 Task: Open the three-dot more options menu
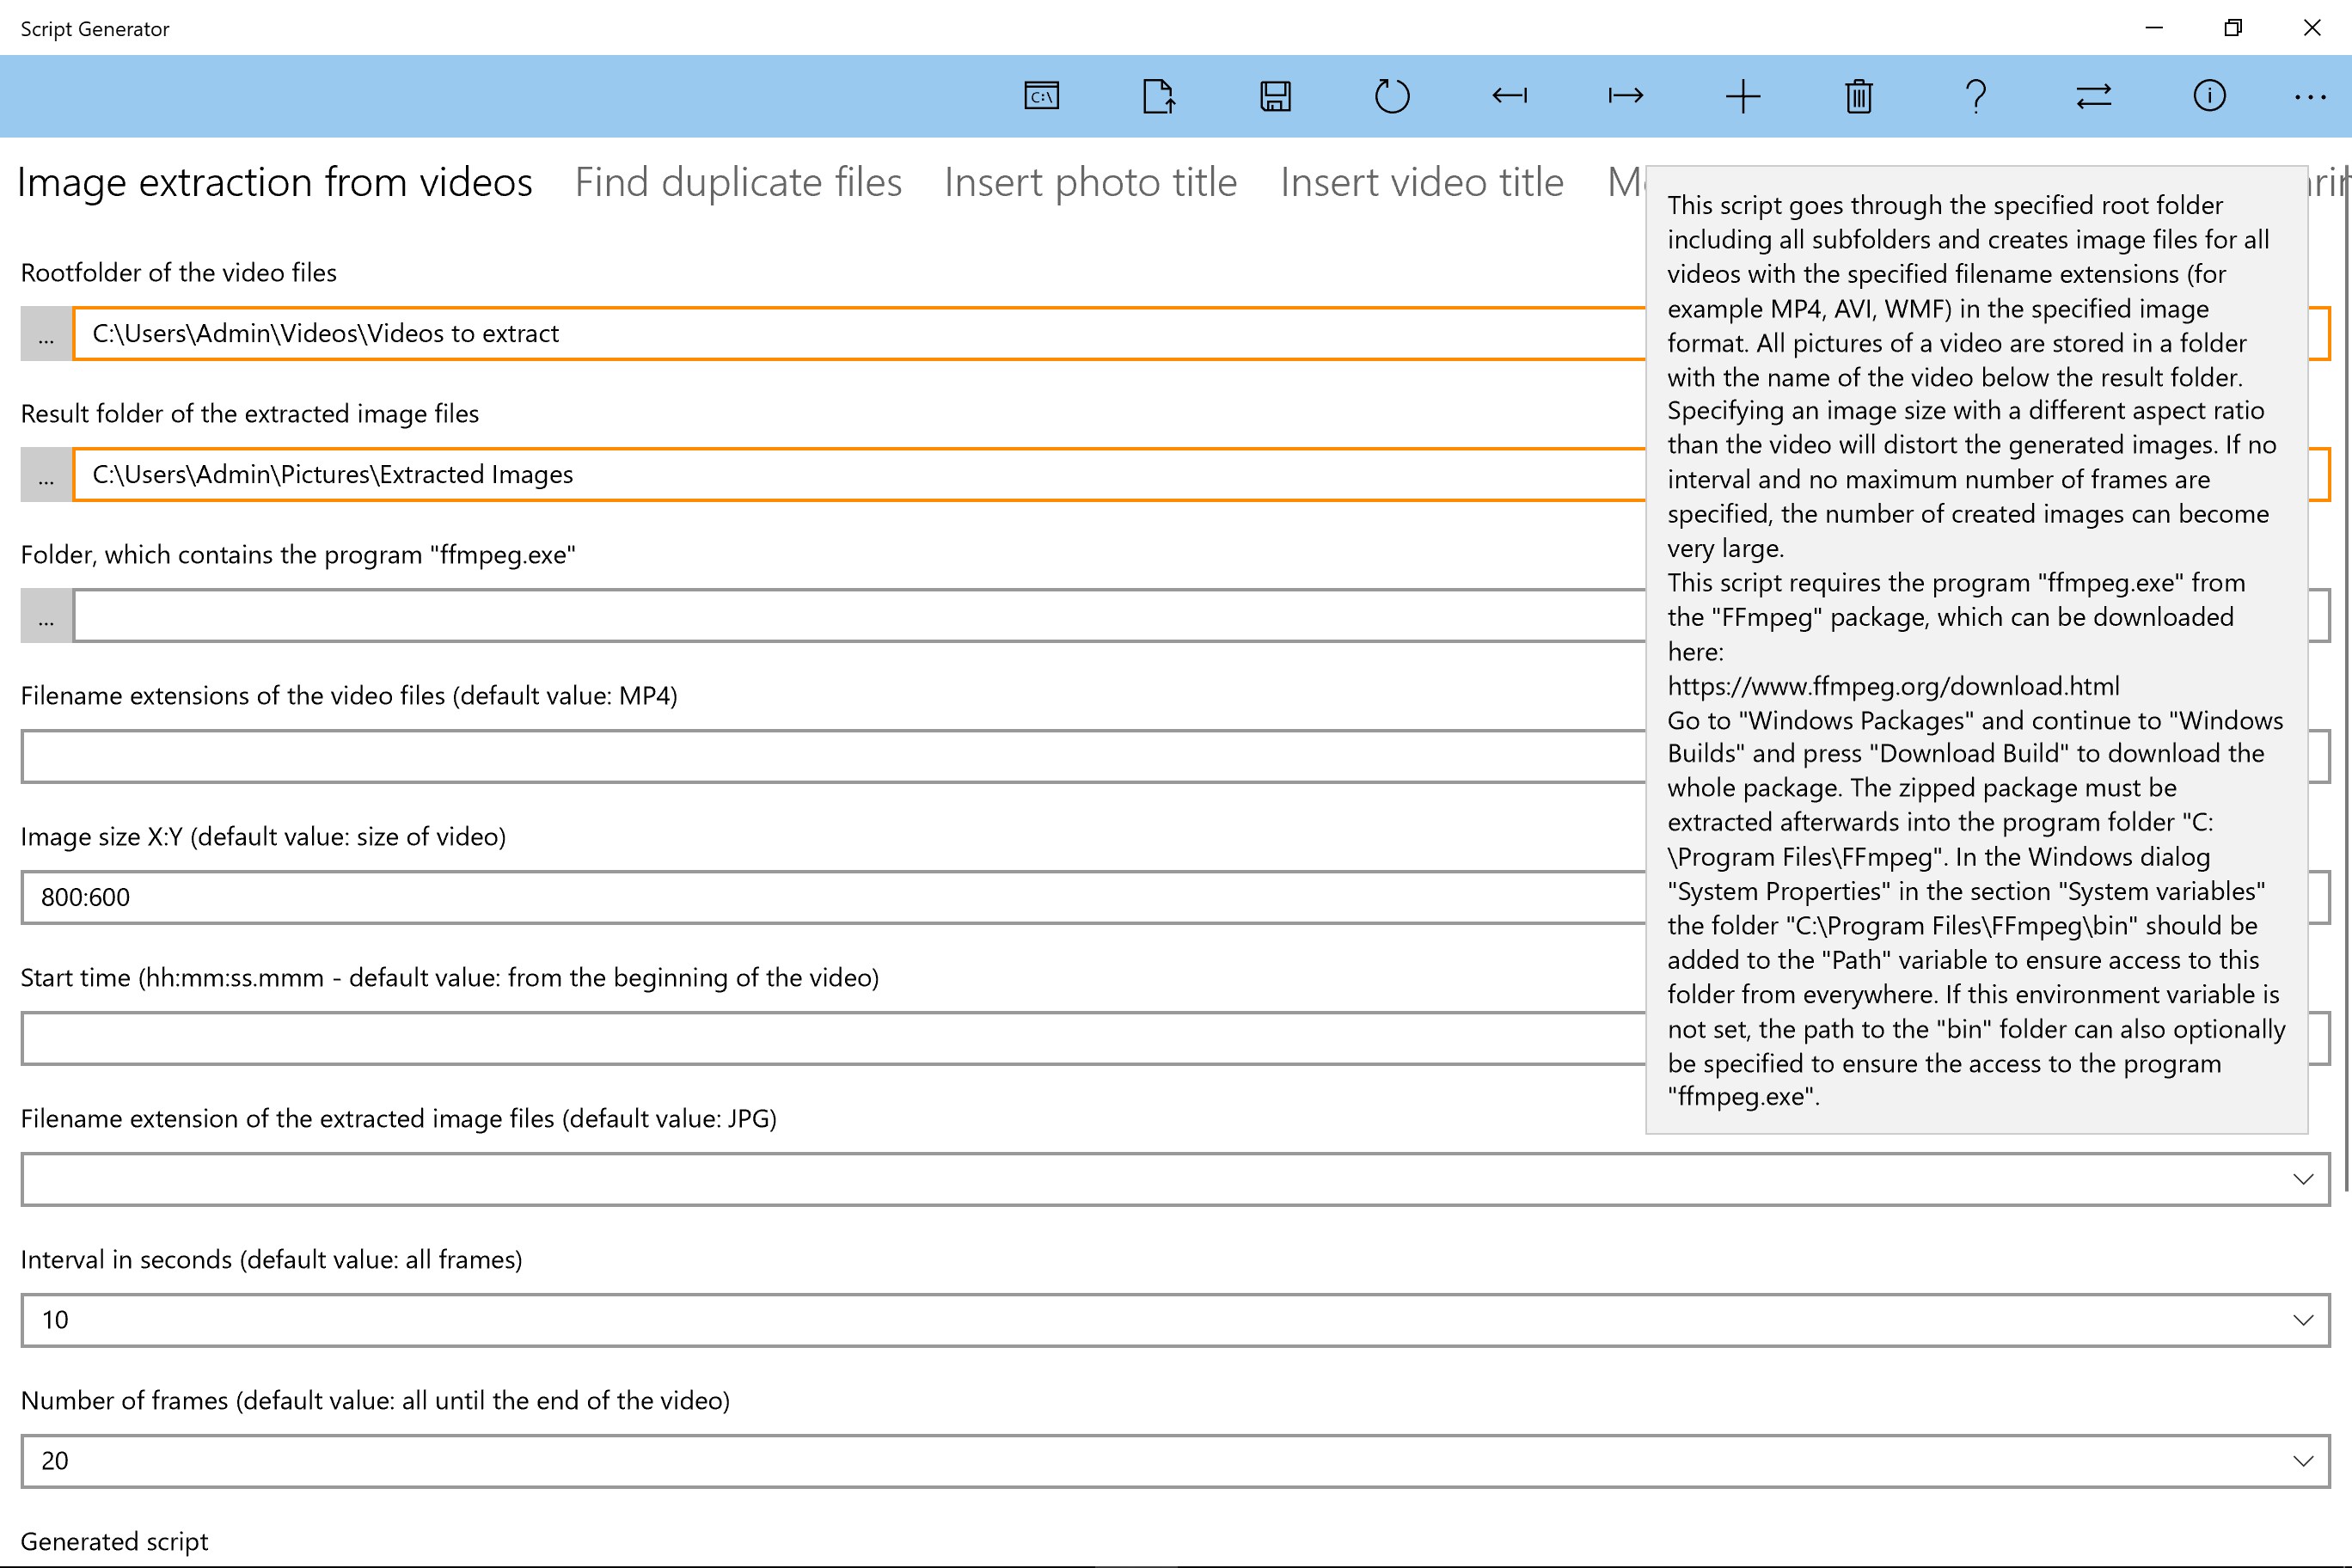click(x=2310, y=96)
